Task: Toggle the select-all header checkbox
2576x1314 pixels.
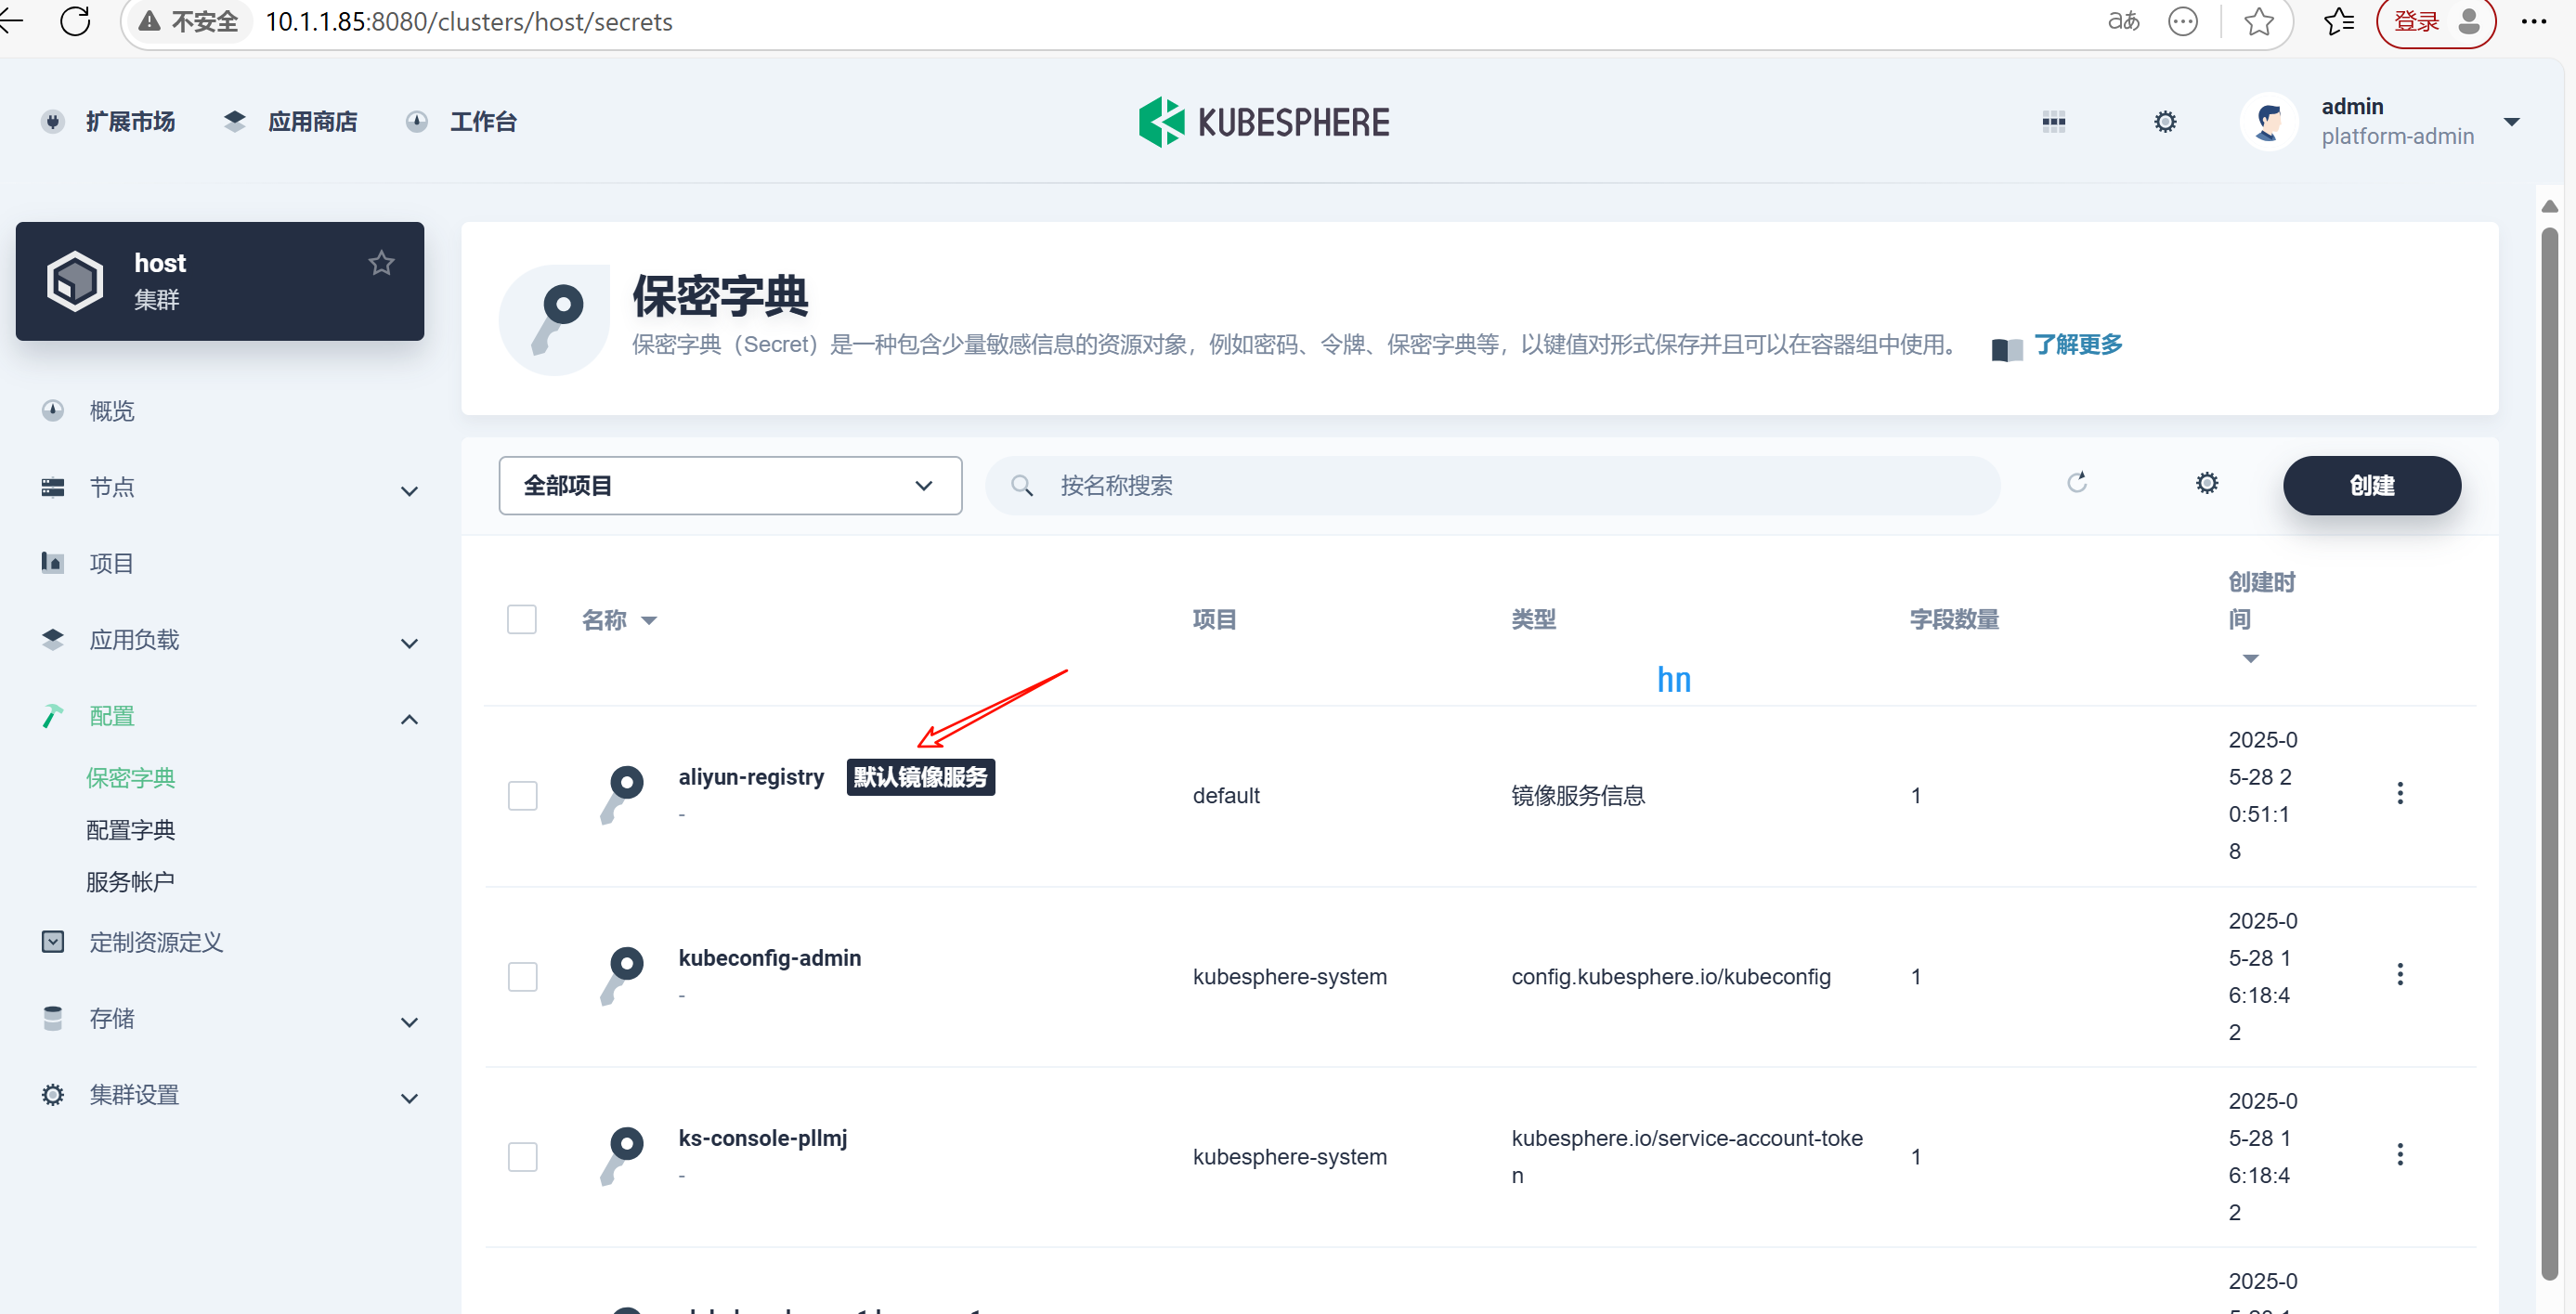Action: tap(521, 620)
